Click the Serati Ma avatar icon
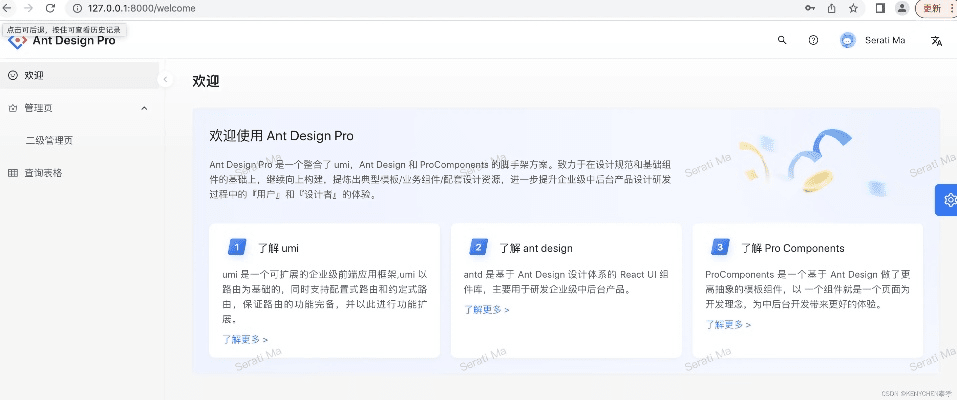The height and width of the screenshot is (400, 957). point(848,41)
